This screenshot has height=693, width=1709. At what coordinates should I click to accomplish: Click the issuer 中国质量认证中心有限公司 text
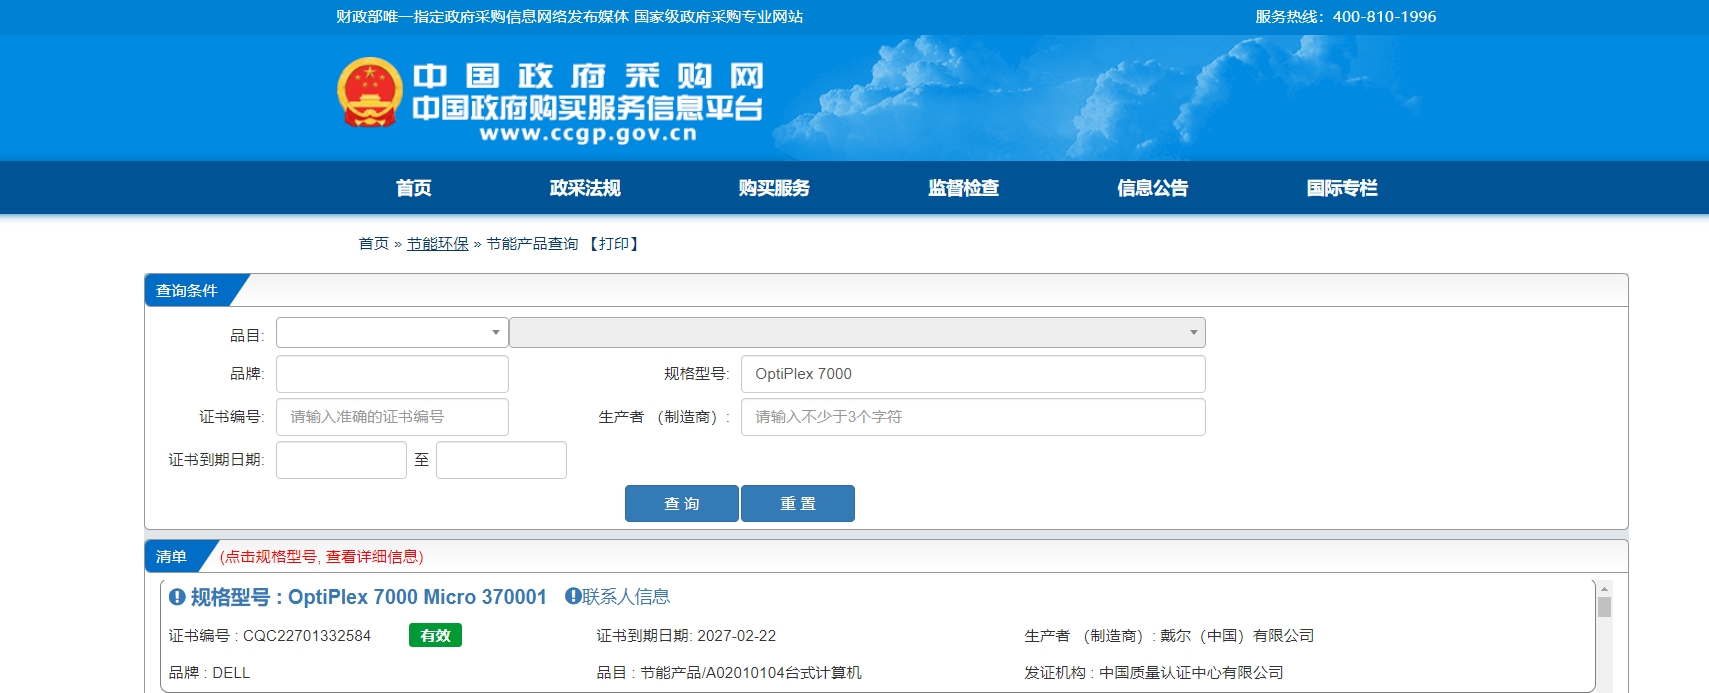[1191, 673]
